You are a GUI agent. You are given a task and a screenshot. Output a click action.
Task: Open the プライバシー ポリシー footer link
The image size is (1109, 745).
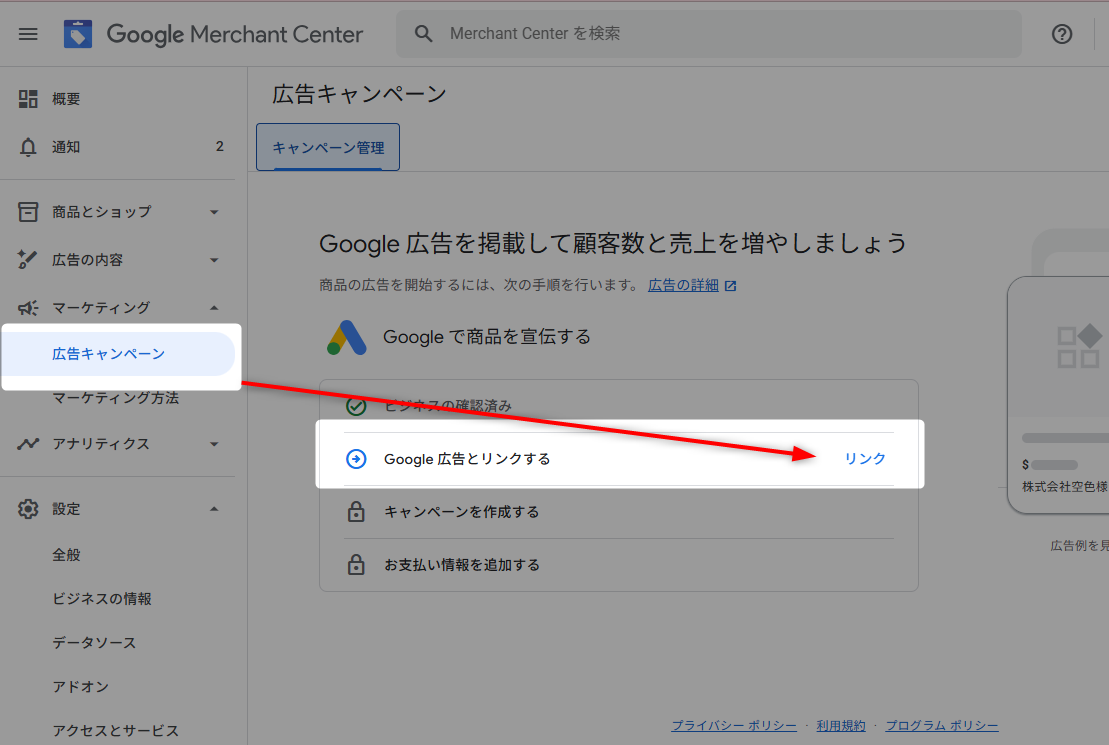coord(733,726)
